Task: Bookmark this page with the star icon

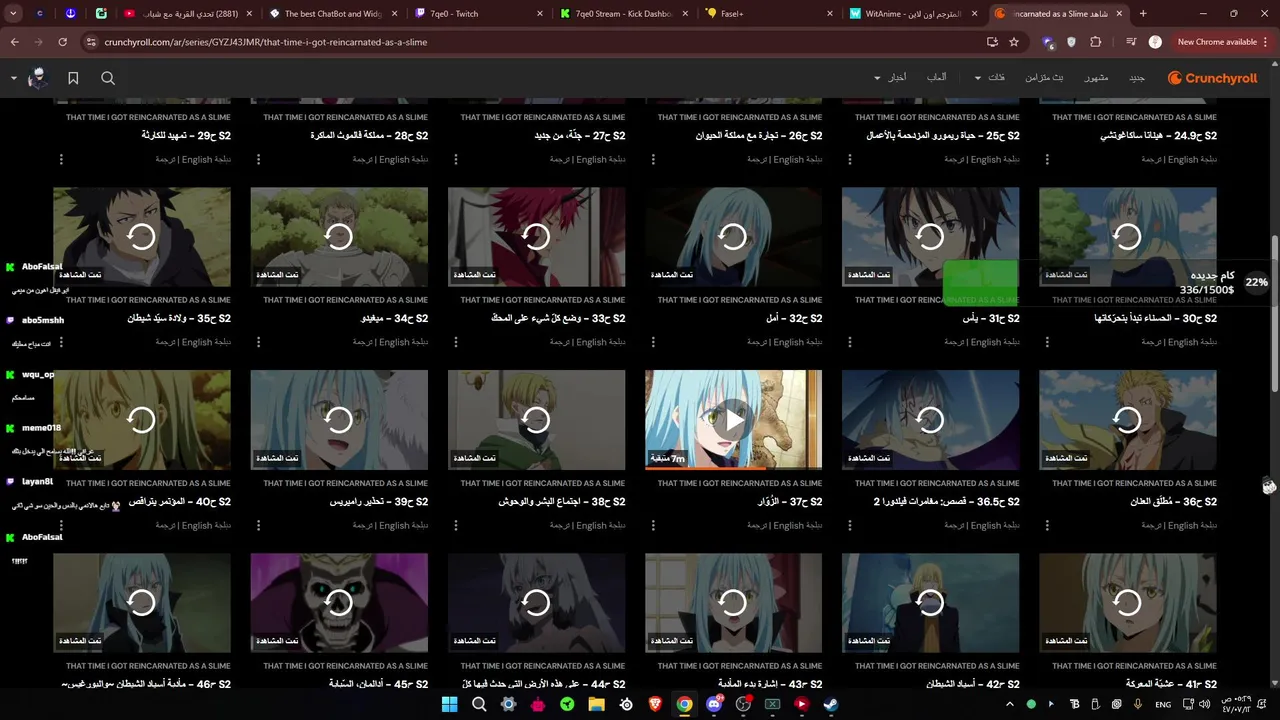Action: coord(1014,42)
